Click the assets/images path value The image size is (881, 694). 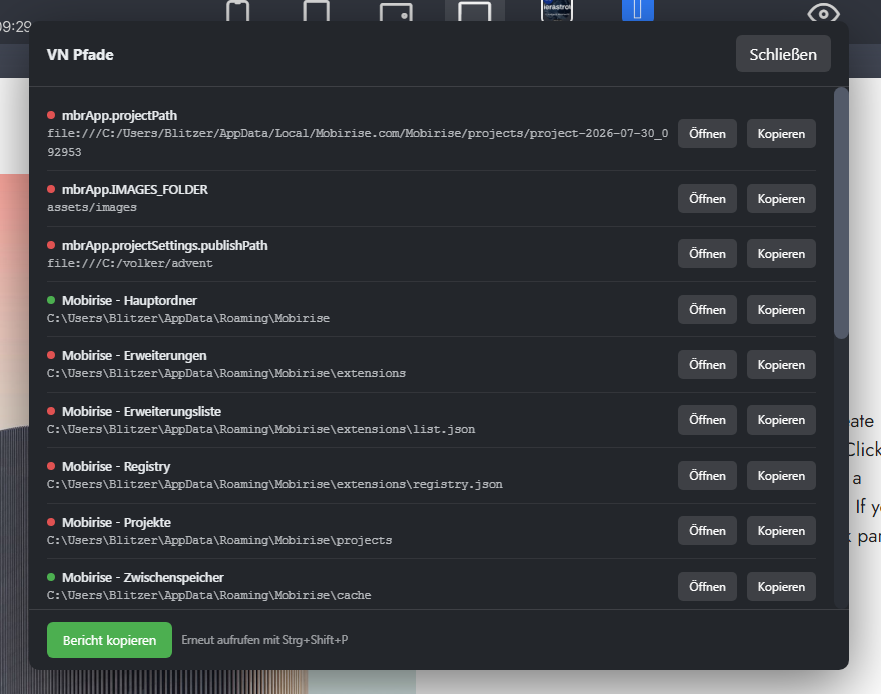click(92, 207)
